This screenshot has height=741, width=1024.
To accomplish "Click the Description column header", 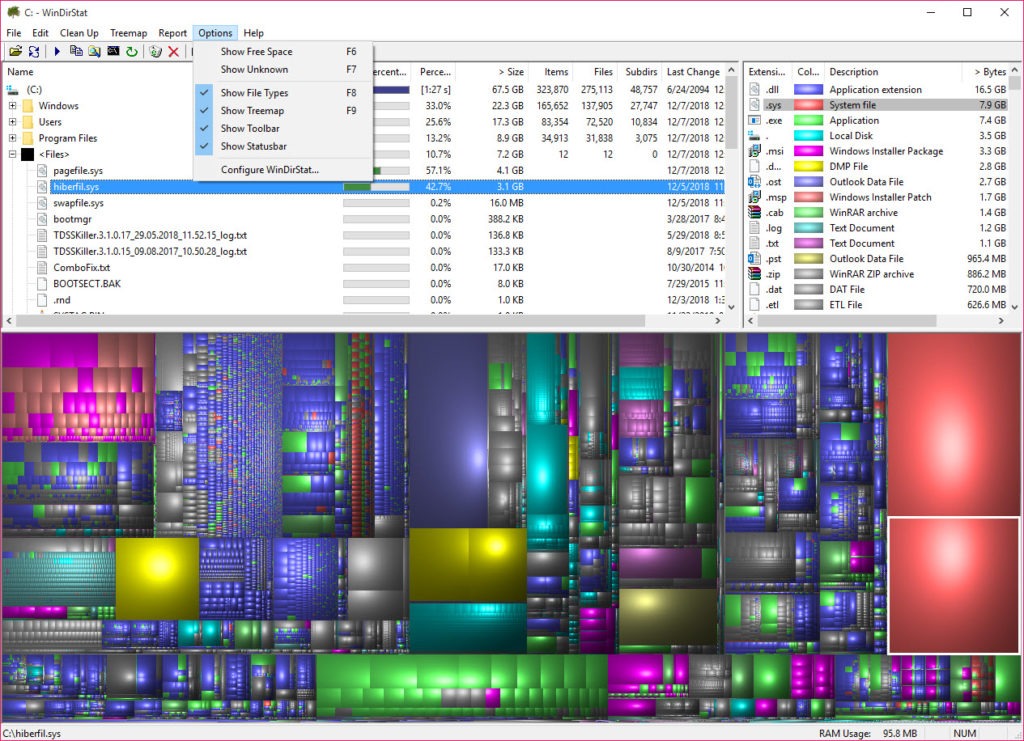I will click(x=893, y=72).
